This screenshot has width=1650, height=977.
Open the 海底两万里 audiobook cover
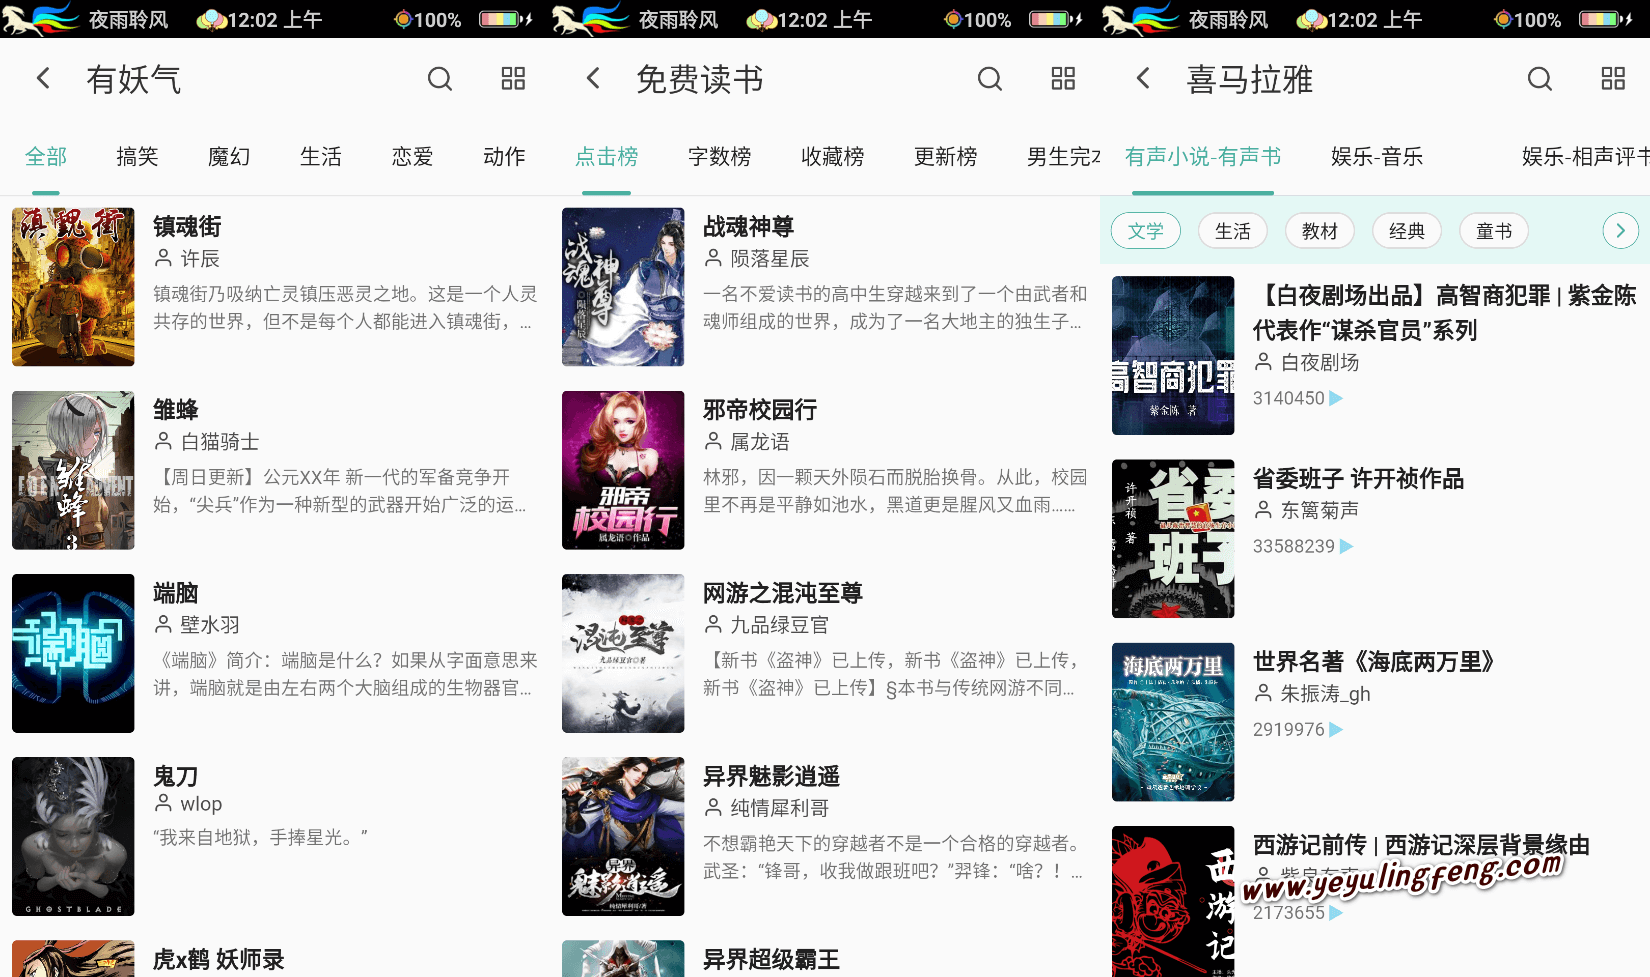[x=1173, y=722]
